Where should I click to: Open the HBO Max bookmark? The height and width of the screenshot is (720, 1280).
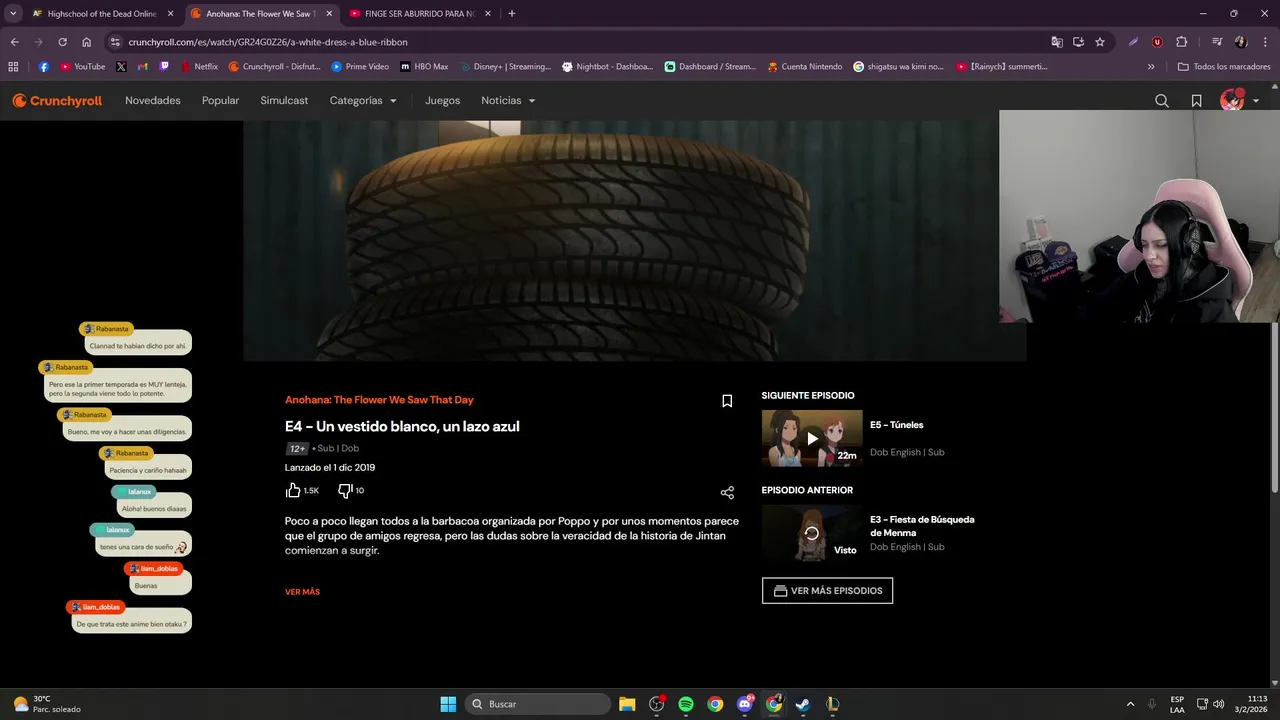point(424,67)
